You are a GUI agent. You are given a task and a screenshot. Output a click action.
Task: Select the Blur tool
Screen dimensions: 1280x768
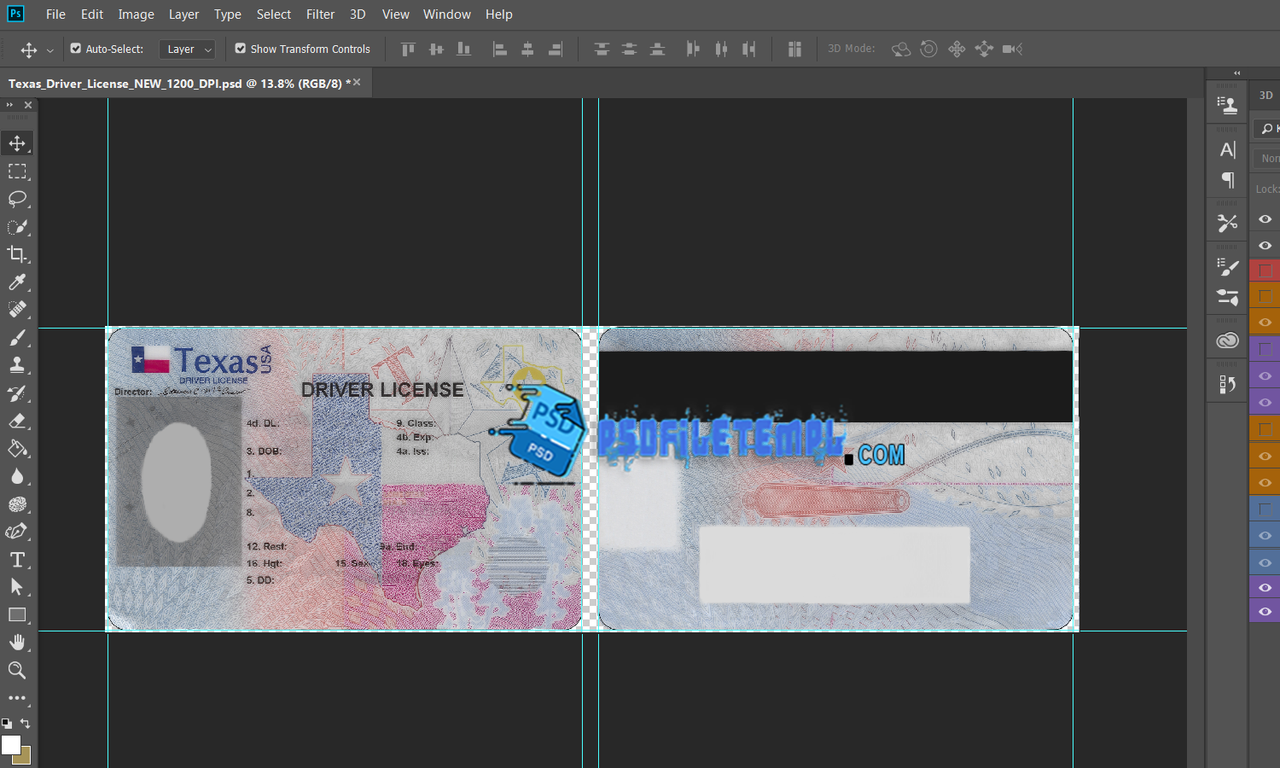pyautogui.click(x=17, y=476)
